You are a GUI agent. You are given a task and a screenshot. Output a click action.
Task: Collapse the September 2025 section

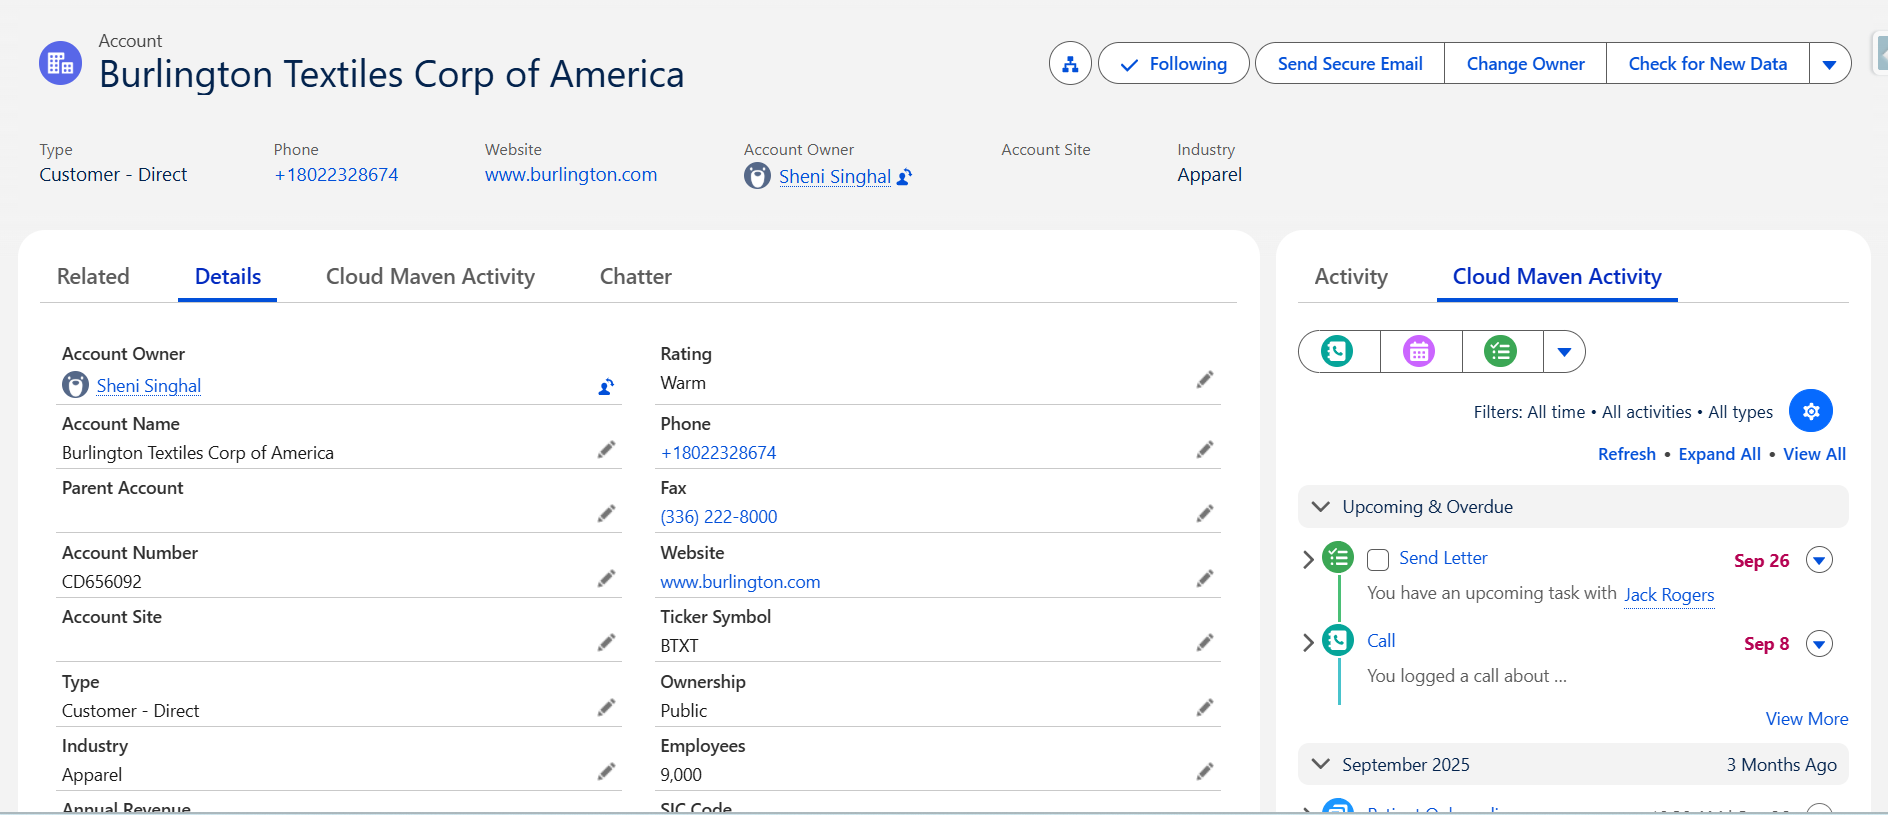point(1321,765)
